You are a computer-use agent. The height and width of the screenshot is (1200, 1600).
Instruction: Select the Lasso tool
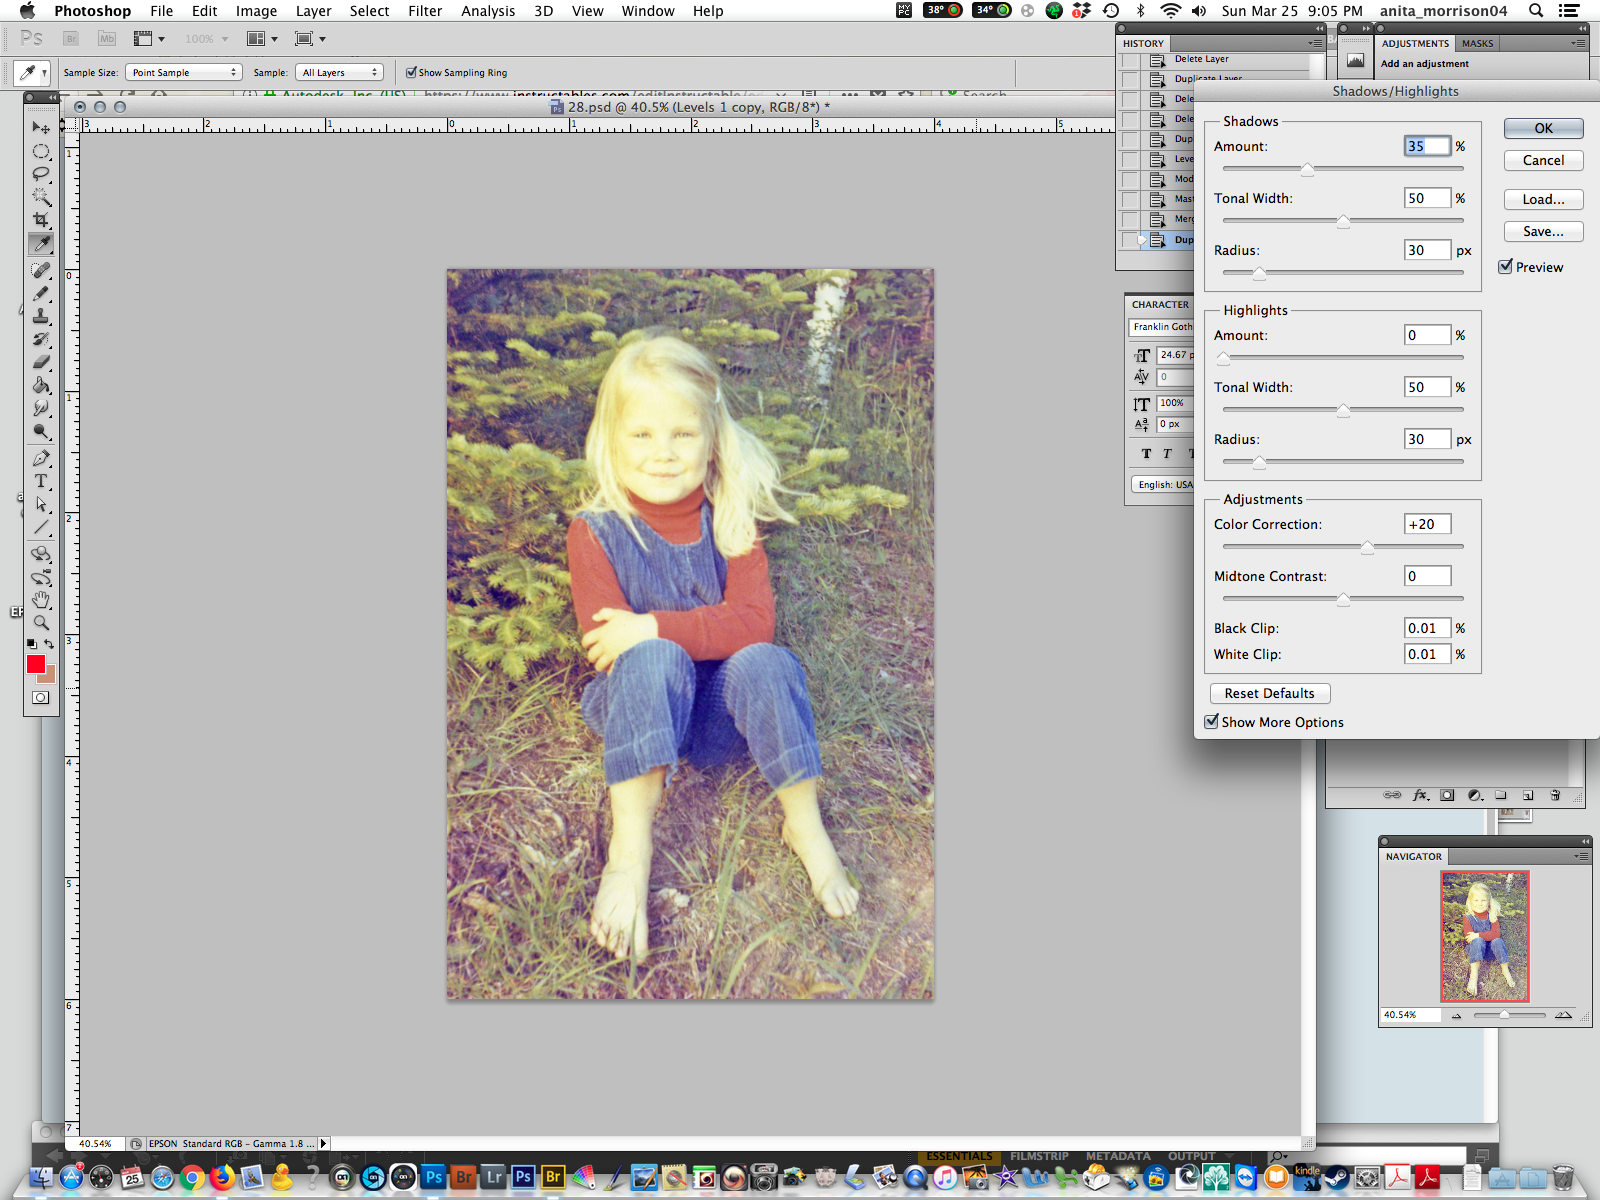(41, 174)
